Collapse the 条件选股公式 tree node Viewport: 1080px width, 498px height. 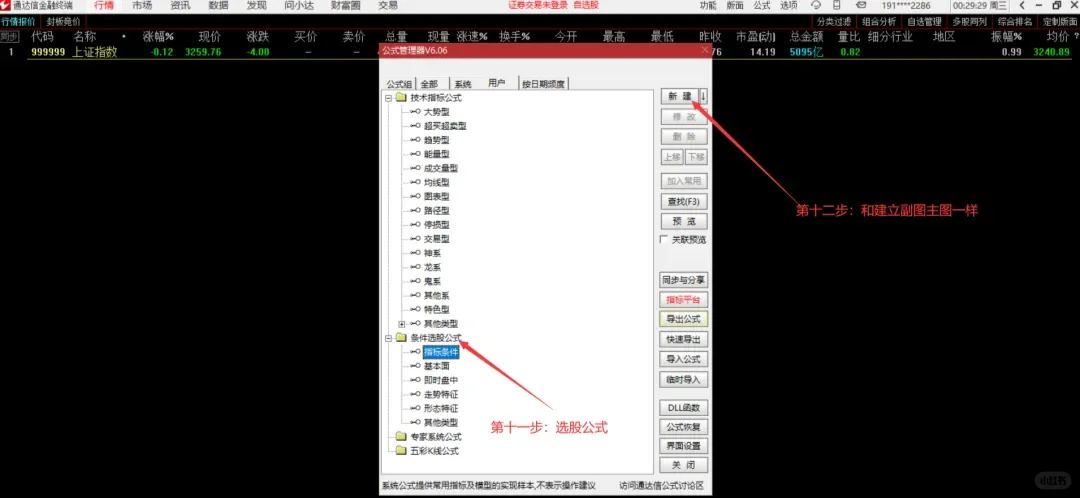[388, 338]
